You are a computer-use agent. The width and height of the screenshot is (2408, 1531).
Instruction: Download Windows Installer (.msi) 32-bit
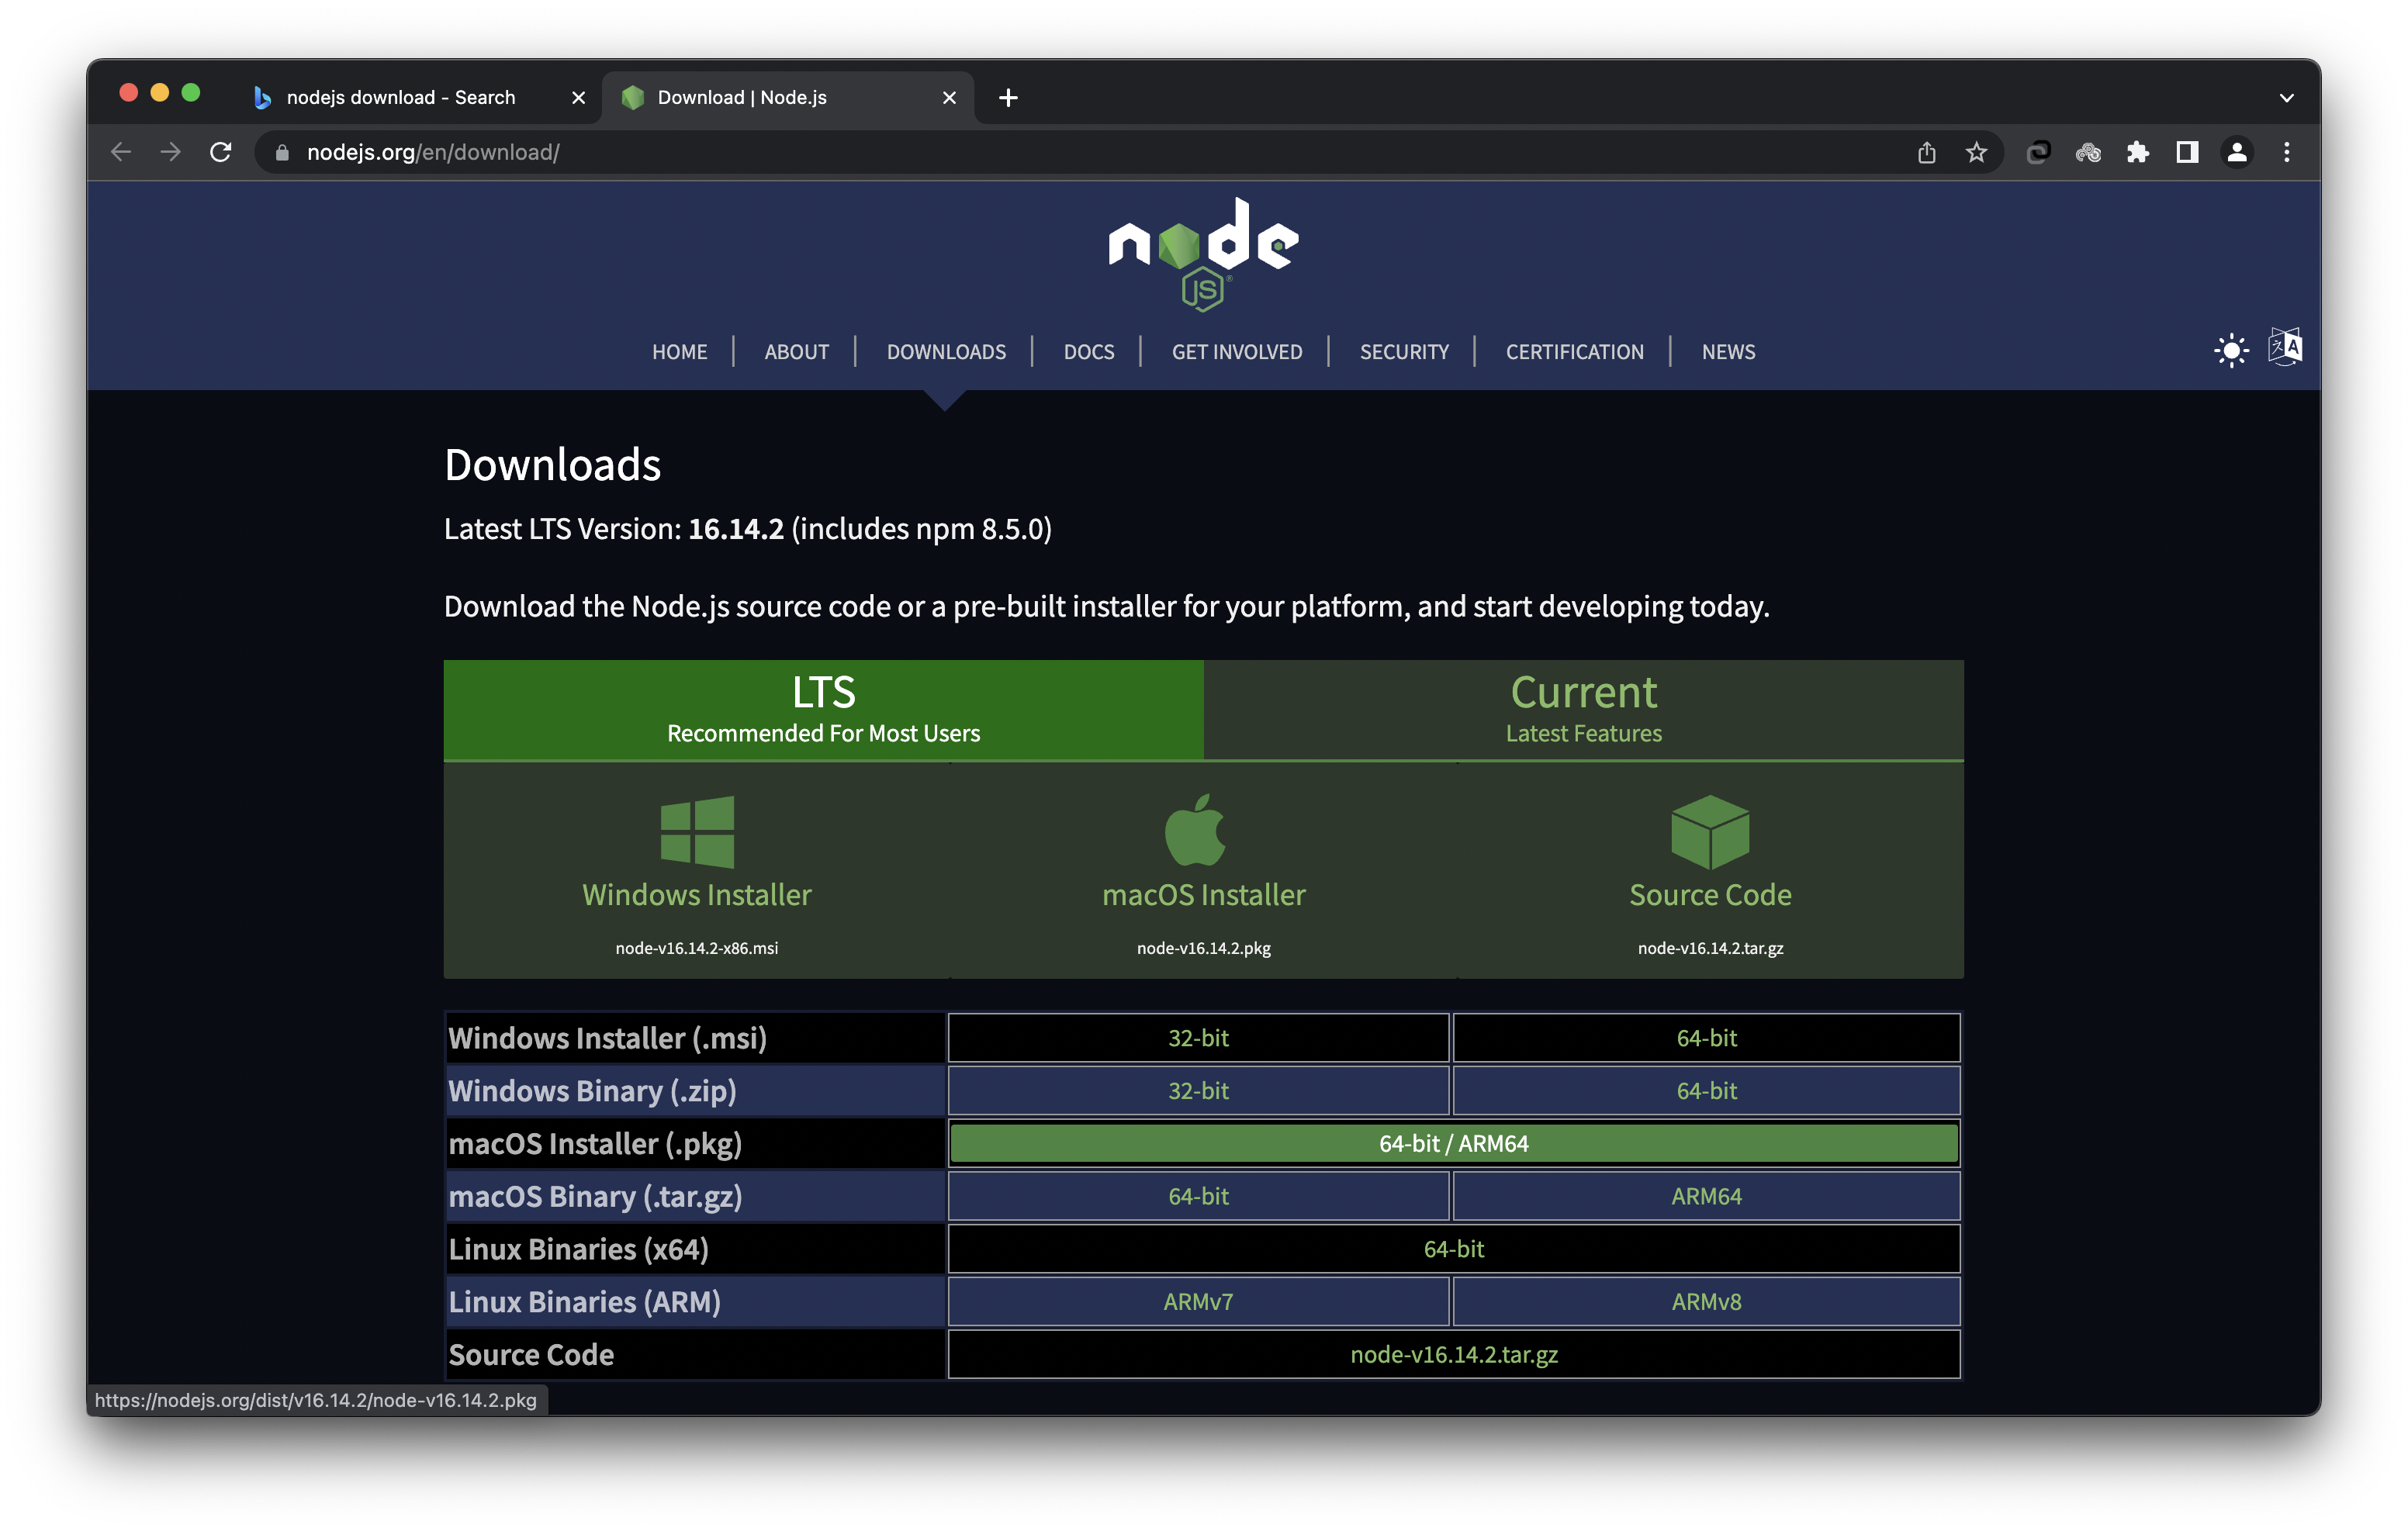pyautogui.click(x=1198, y=1038)
